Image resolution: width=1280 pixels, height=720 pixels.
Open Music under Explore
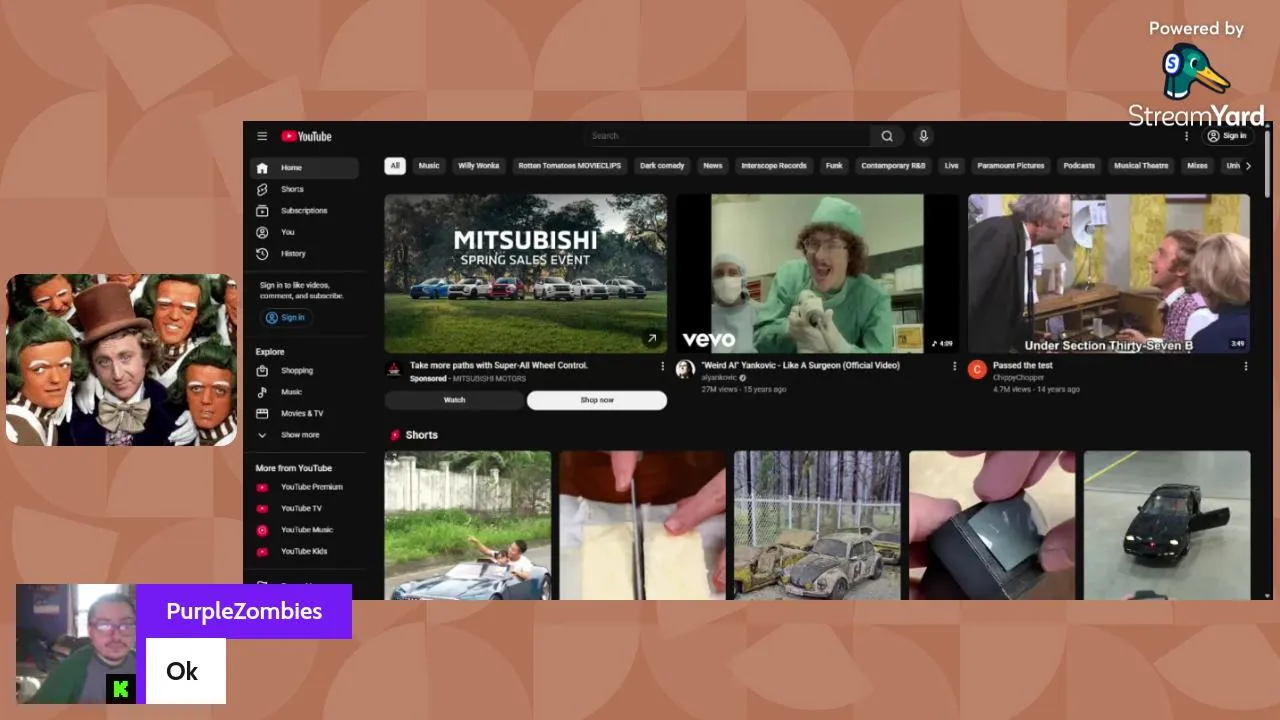click(304, 392)
